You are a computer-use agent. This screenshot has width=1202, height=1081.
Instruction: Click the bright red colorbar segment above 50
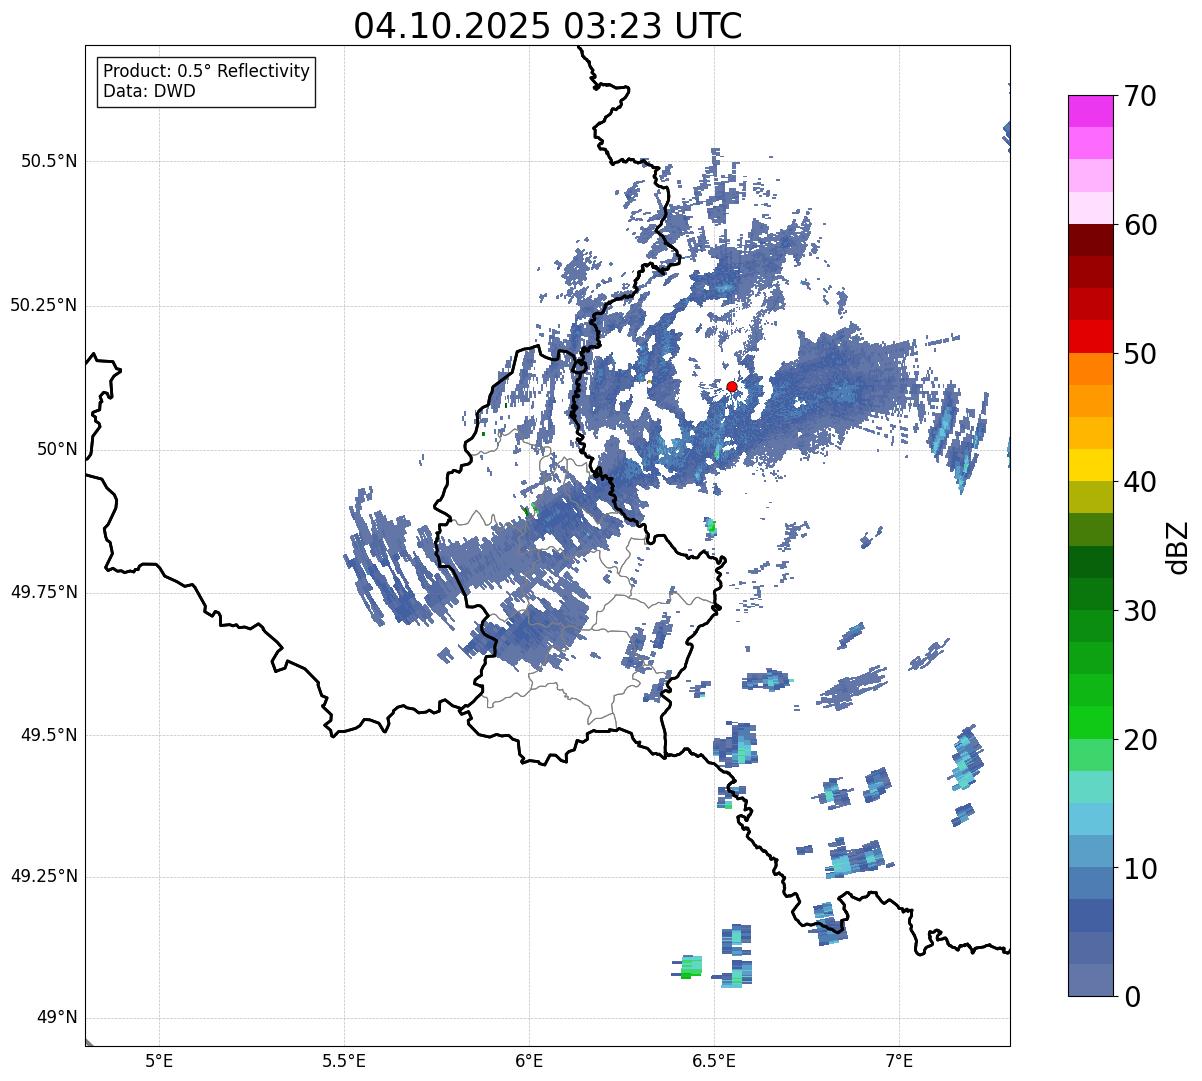[x=1091, y=337]
